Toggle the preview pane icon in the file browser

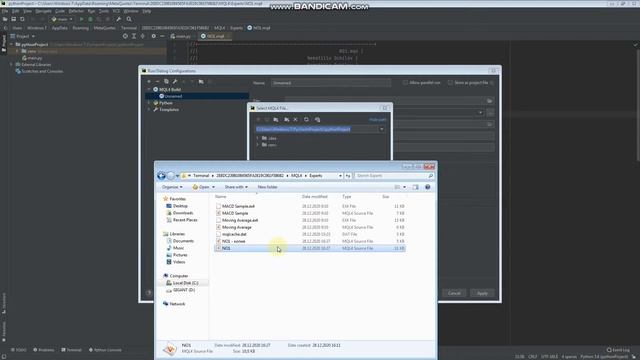coord(416,187)
